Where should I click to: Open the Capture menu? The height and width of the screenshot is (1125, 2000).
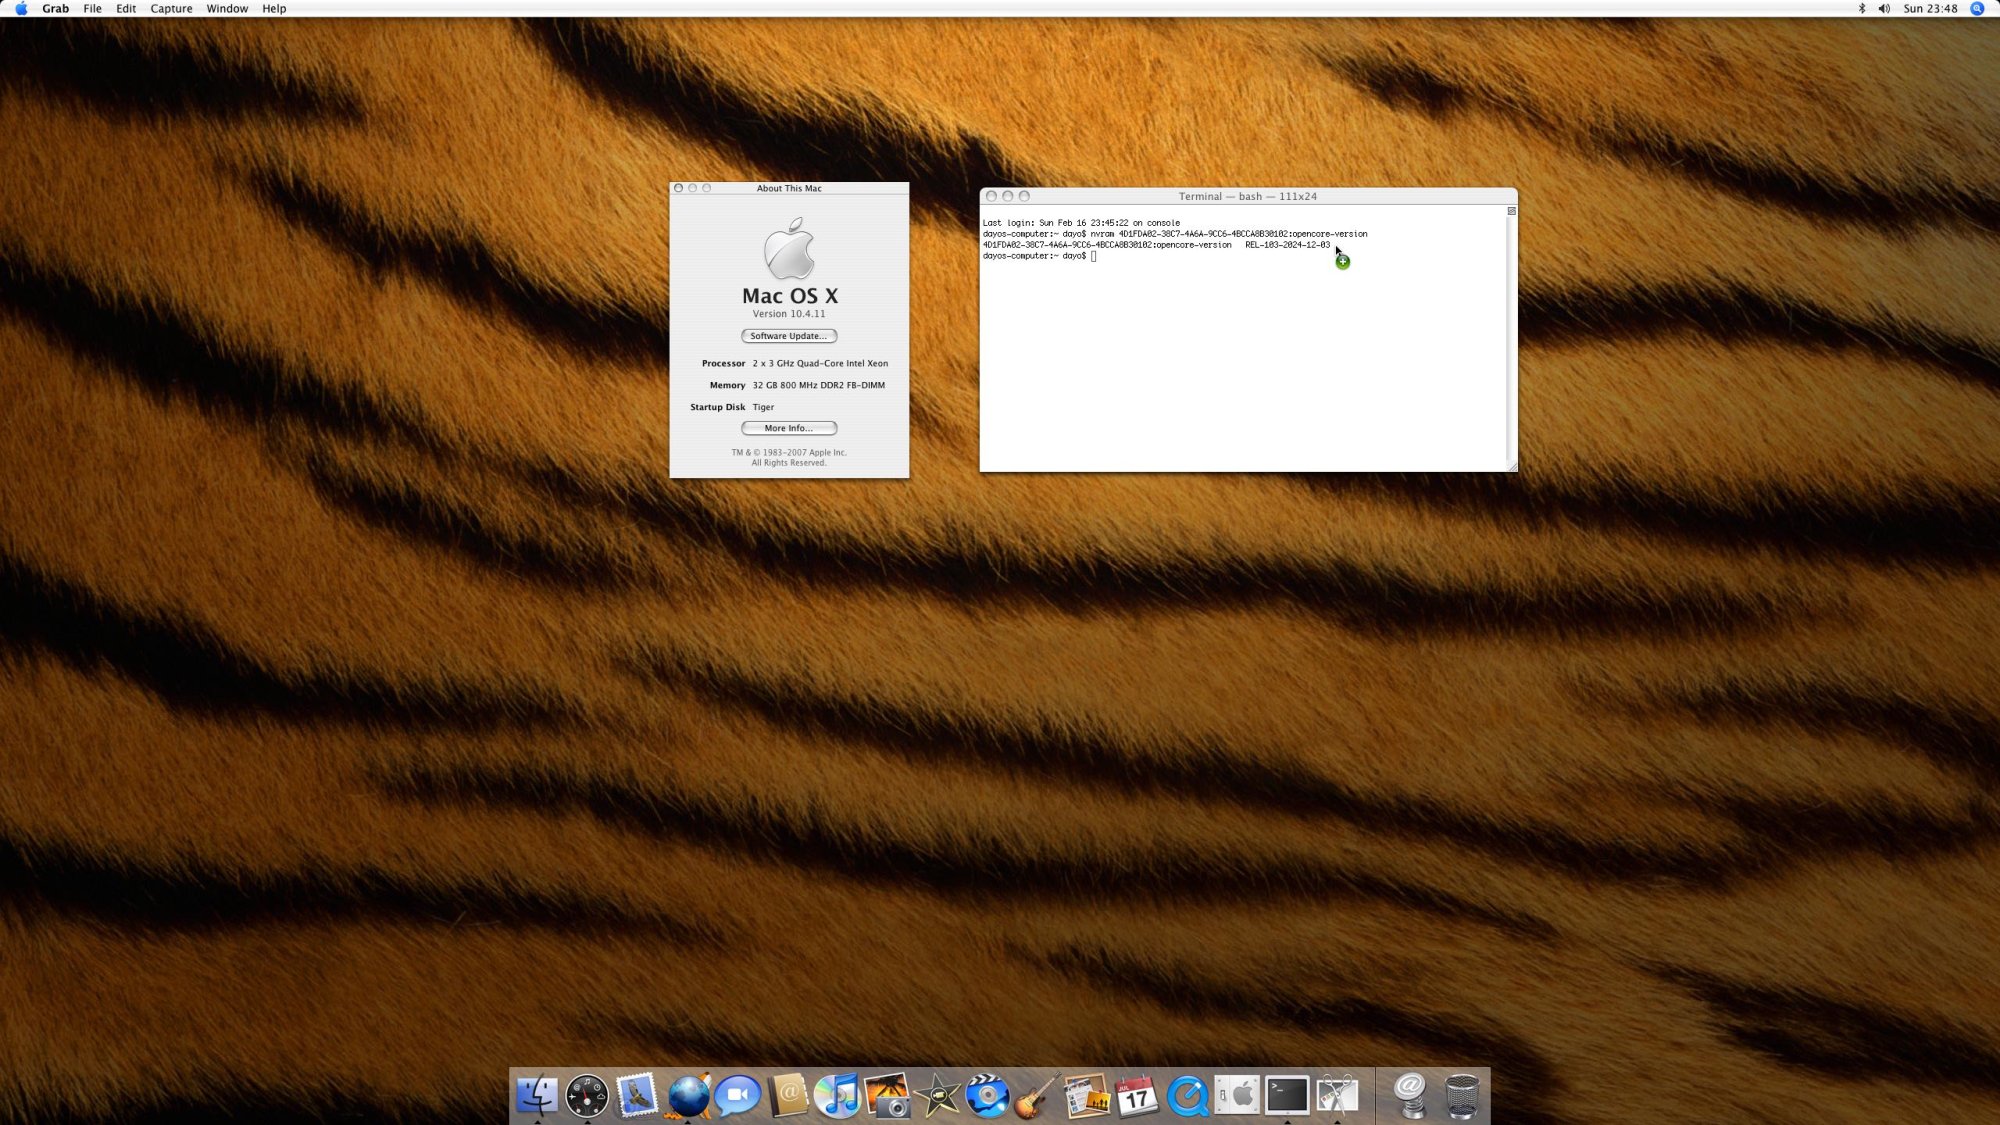coord(171,9)
